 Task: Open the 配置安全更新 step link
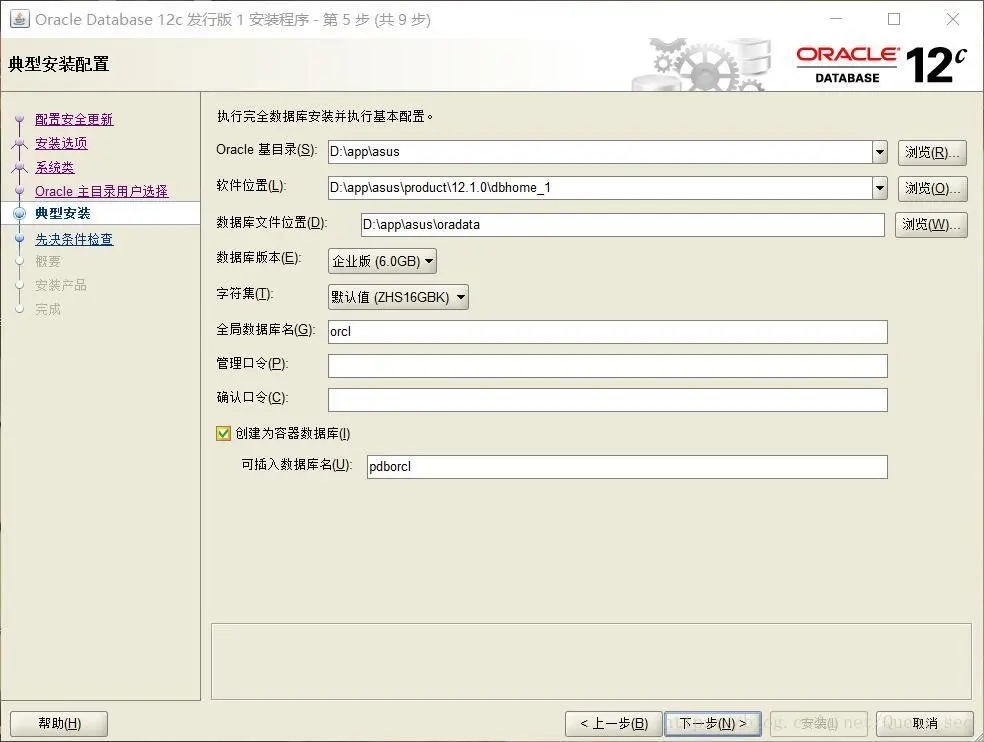(x=74, y=119)
